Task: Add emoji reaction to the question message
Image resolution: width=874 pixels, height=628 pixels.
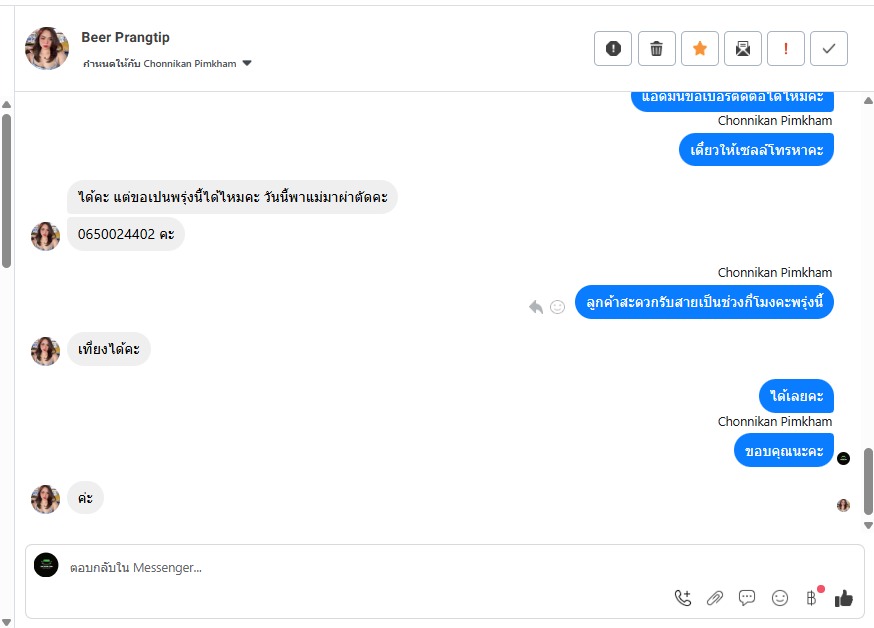Action: click(x=558, y=307)
